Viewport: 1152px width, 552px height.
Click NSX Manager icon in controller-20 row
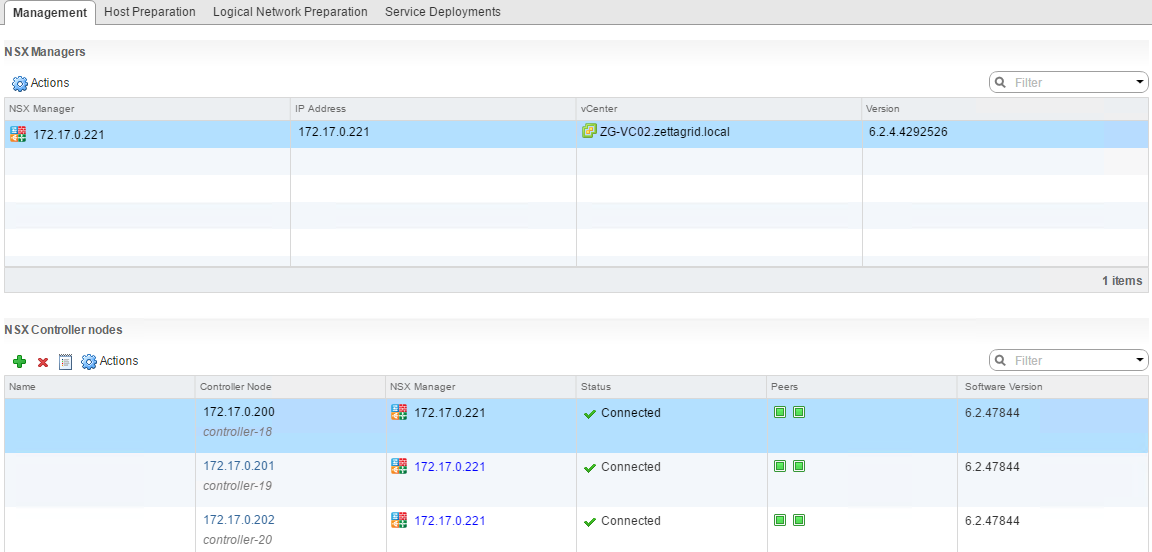pyautogui.click(x=399, y=520)
